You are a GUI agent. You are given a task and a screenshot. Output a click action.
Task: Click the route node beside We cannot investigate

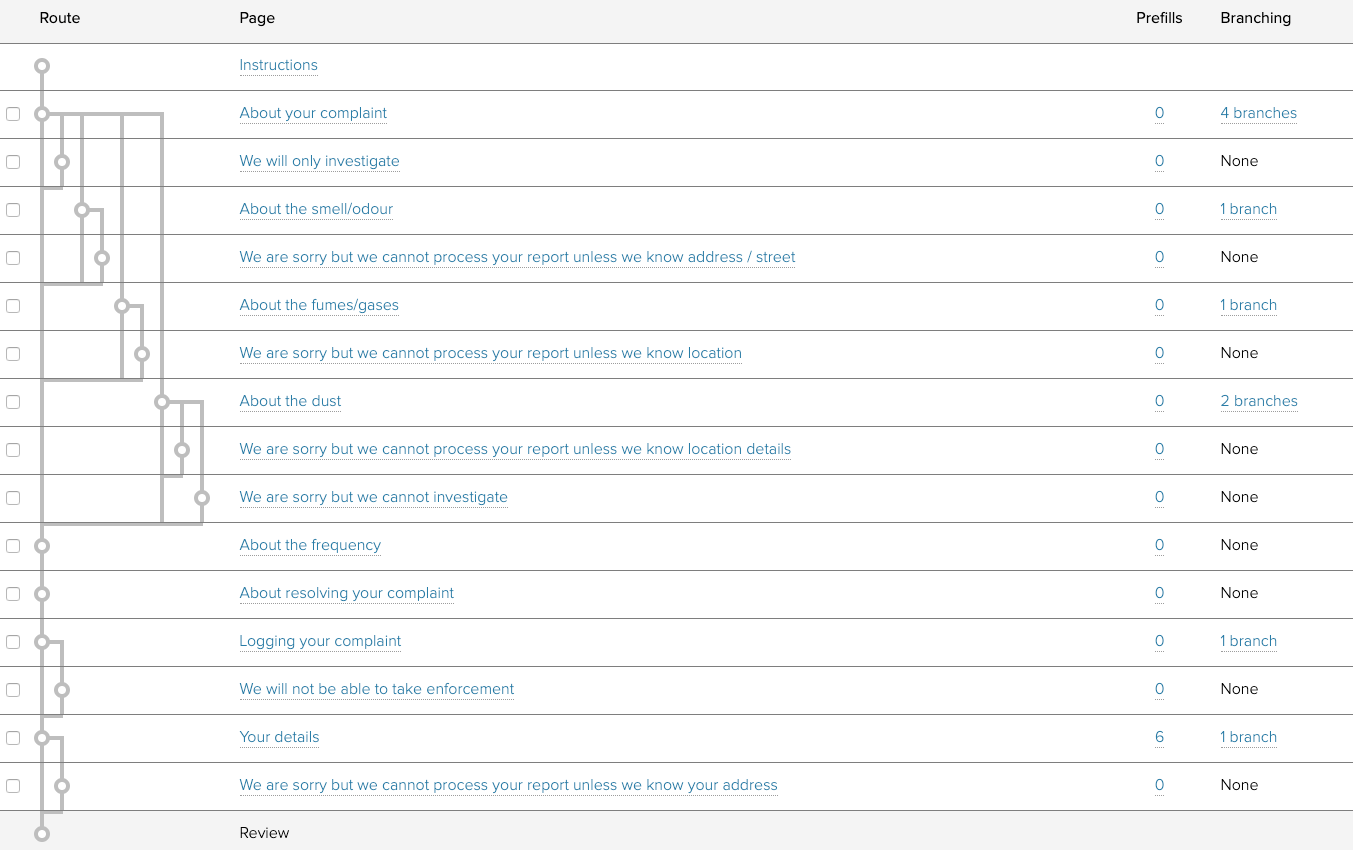201,498
